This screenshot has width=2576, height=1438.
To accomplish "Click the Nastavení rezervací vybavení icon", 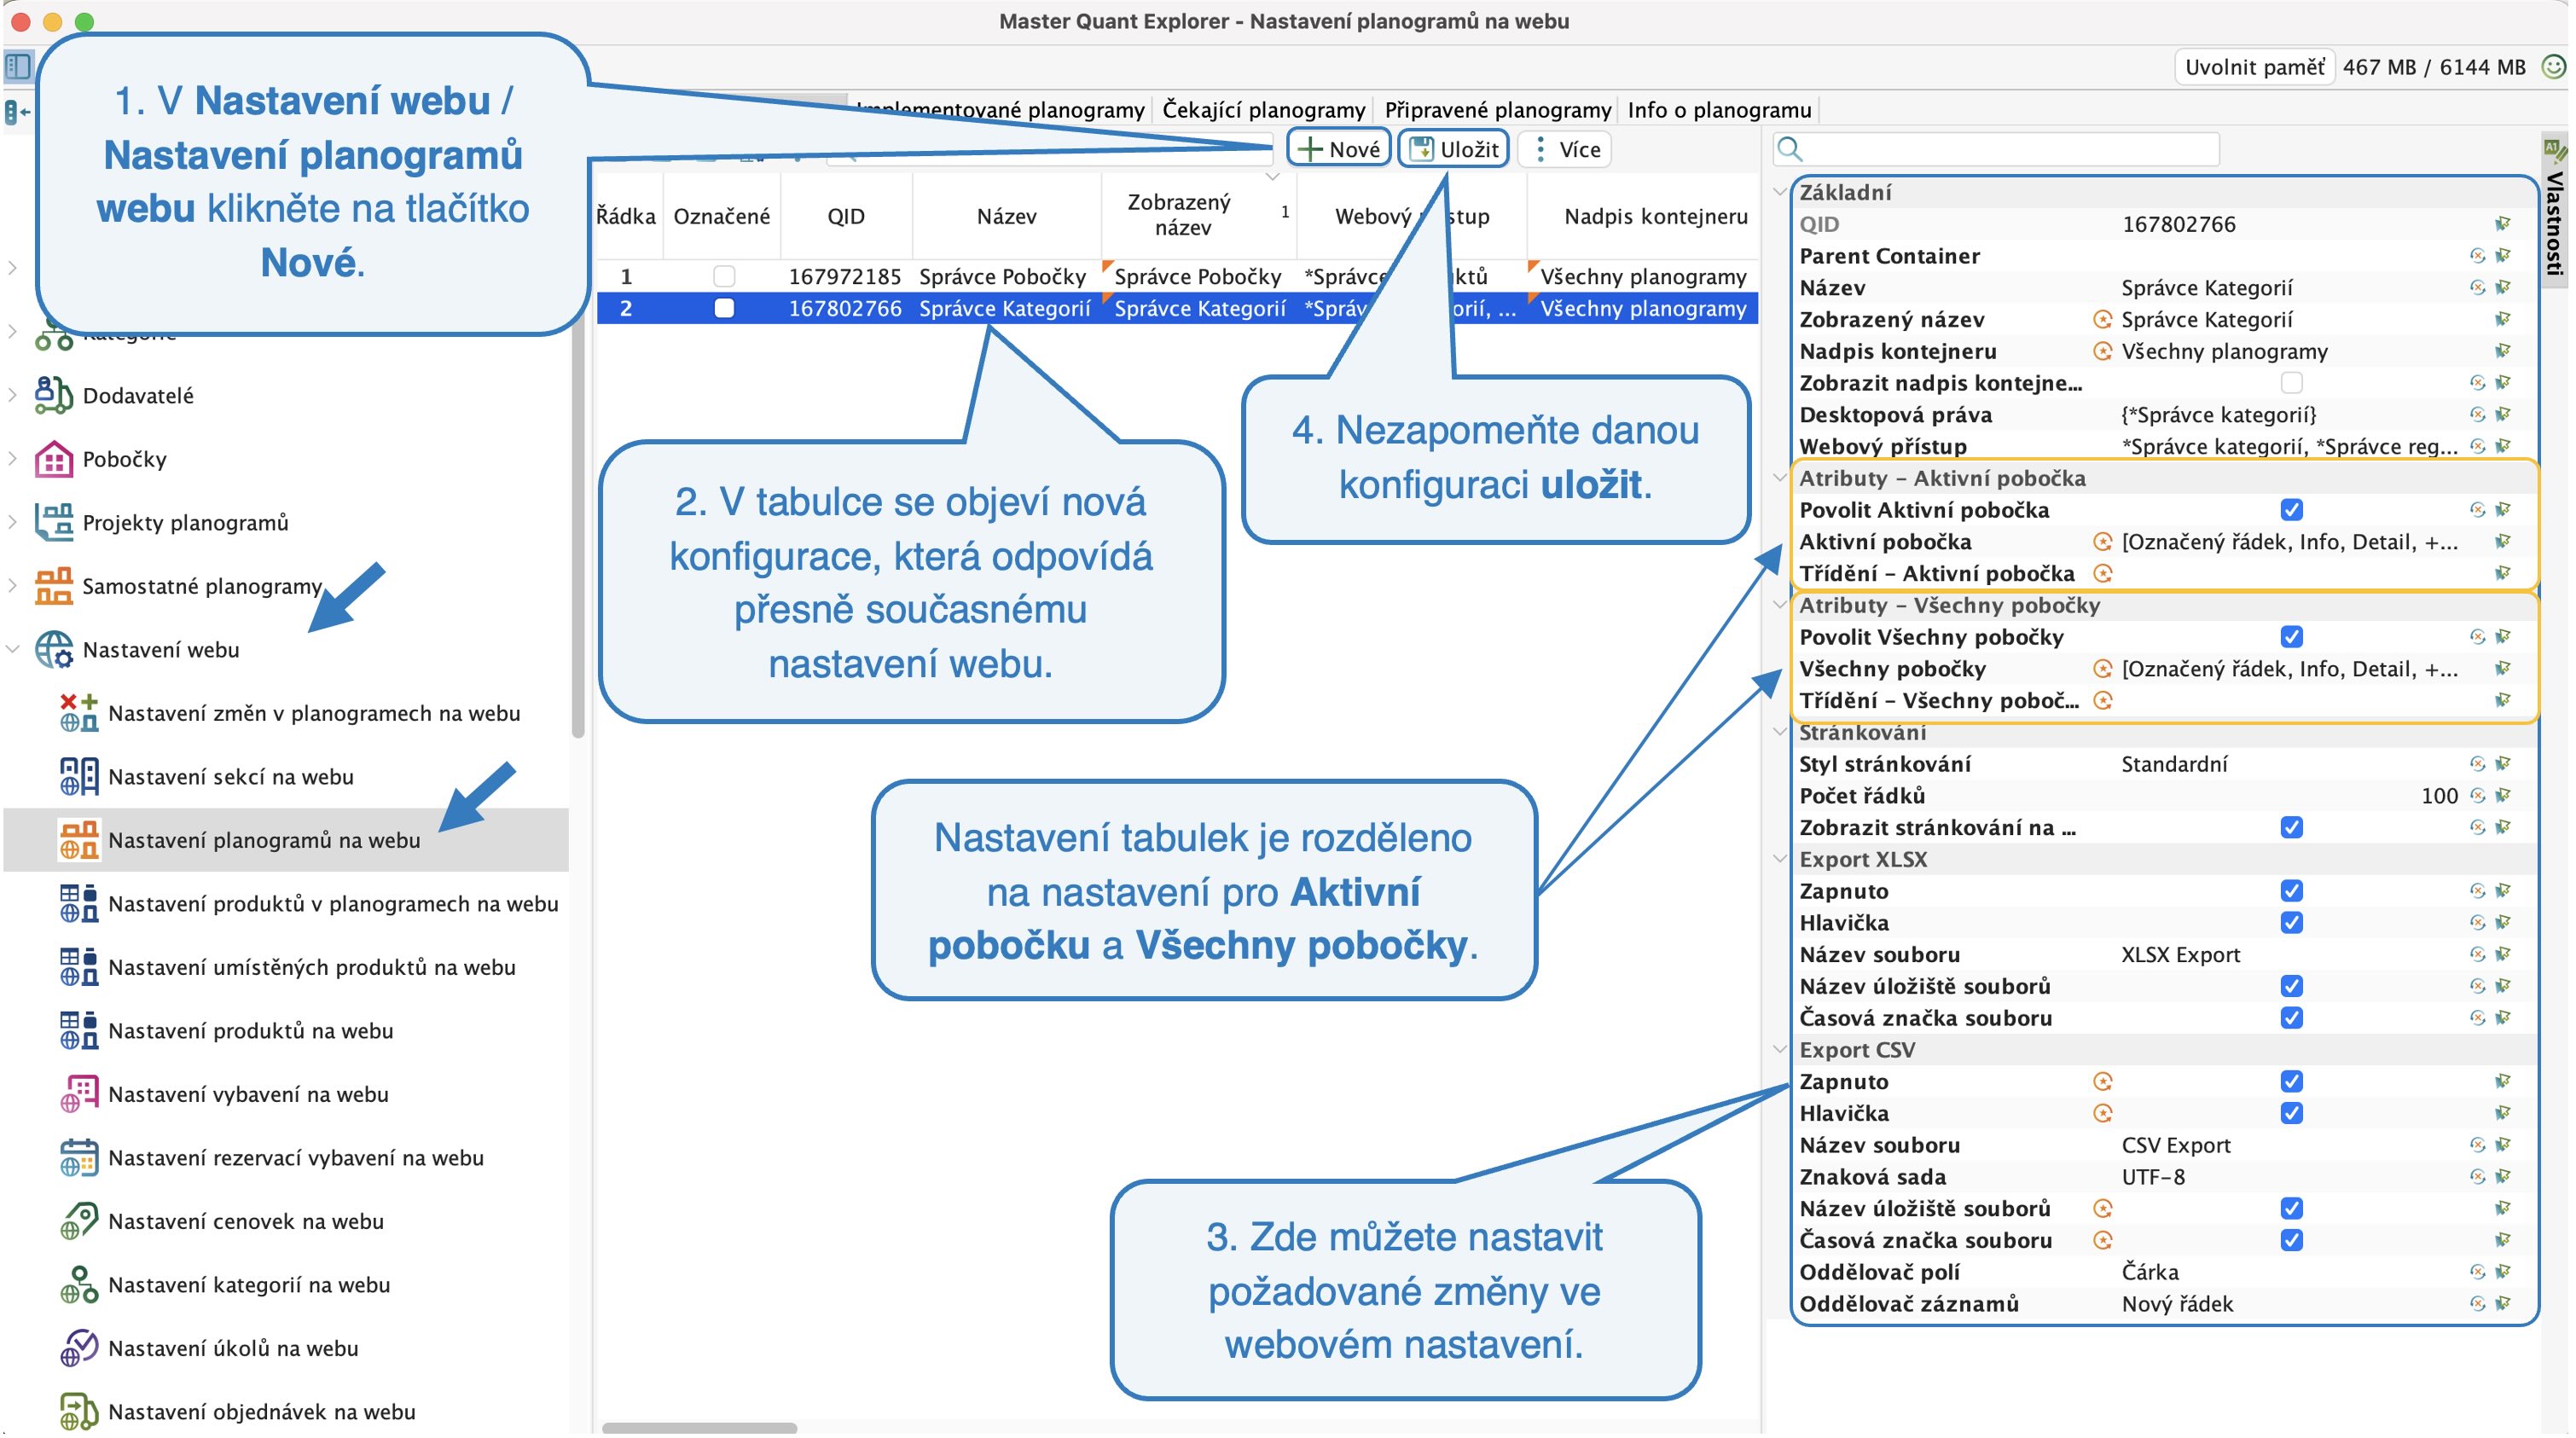I will (79, 1157).
